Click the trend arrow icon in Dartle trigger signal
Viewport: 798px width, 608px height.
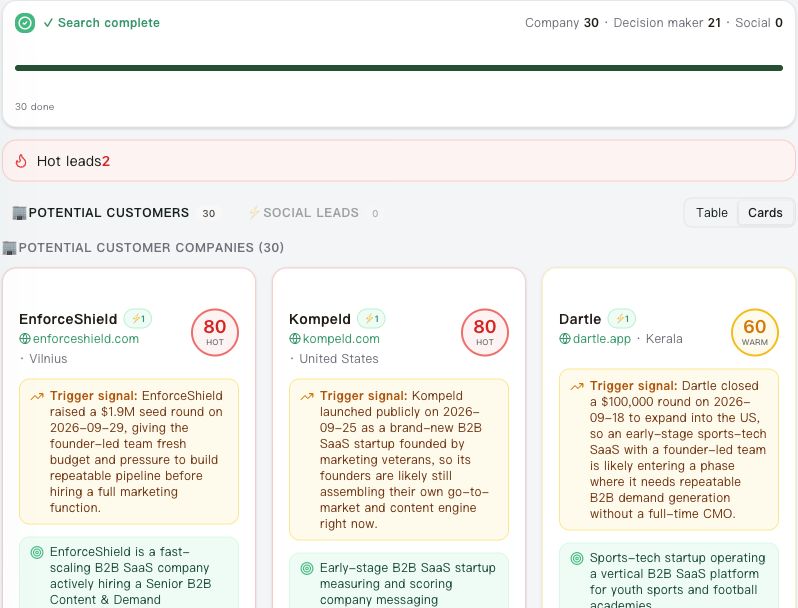(577, 386)
